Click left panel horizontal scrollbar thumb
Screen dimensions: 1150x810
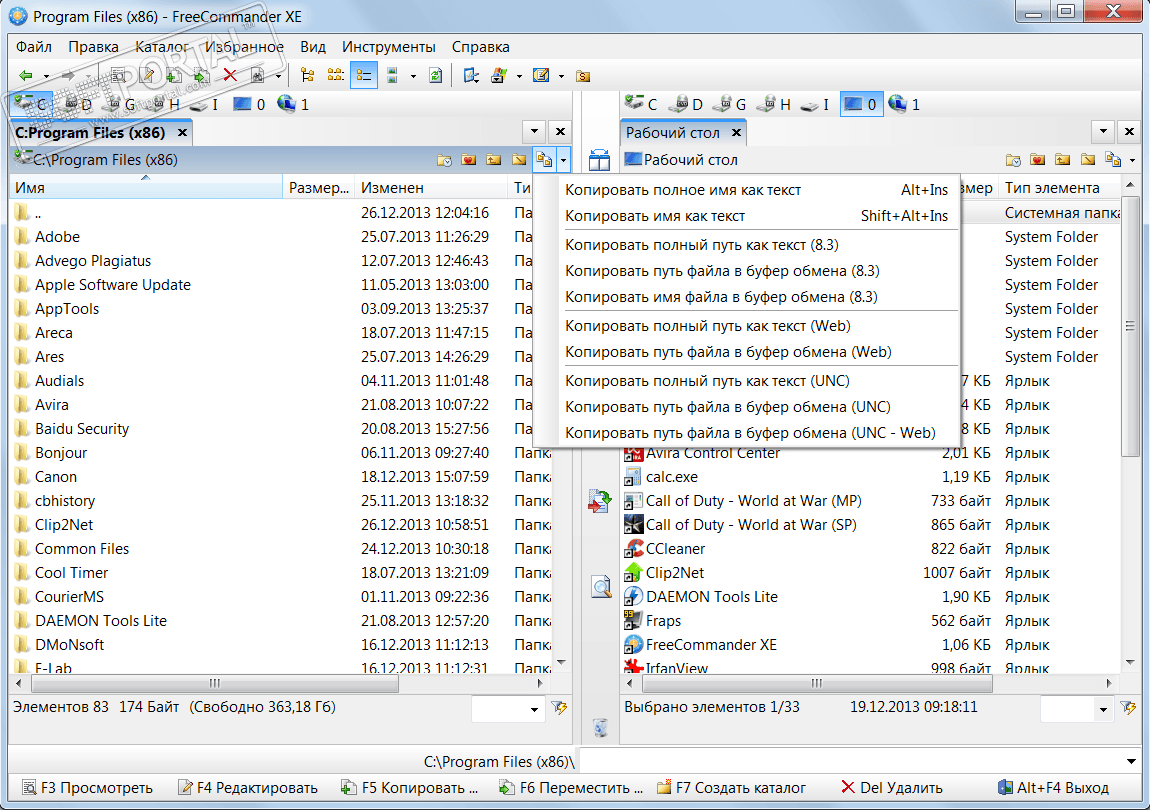pos(215,683)
